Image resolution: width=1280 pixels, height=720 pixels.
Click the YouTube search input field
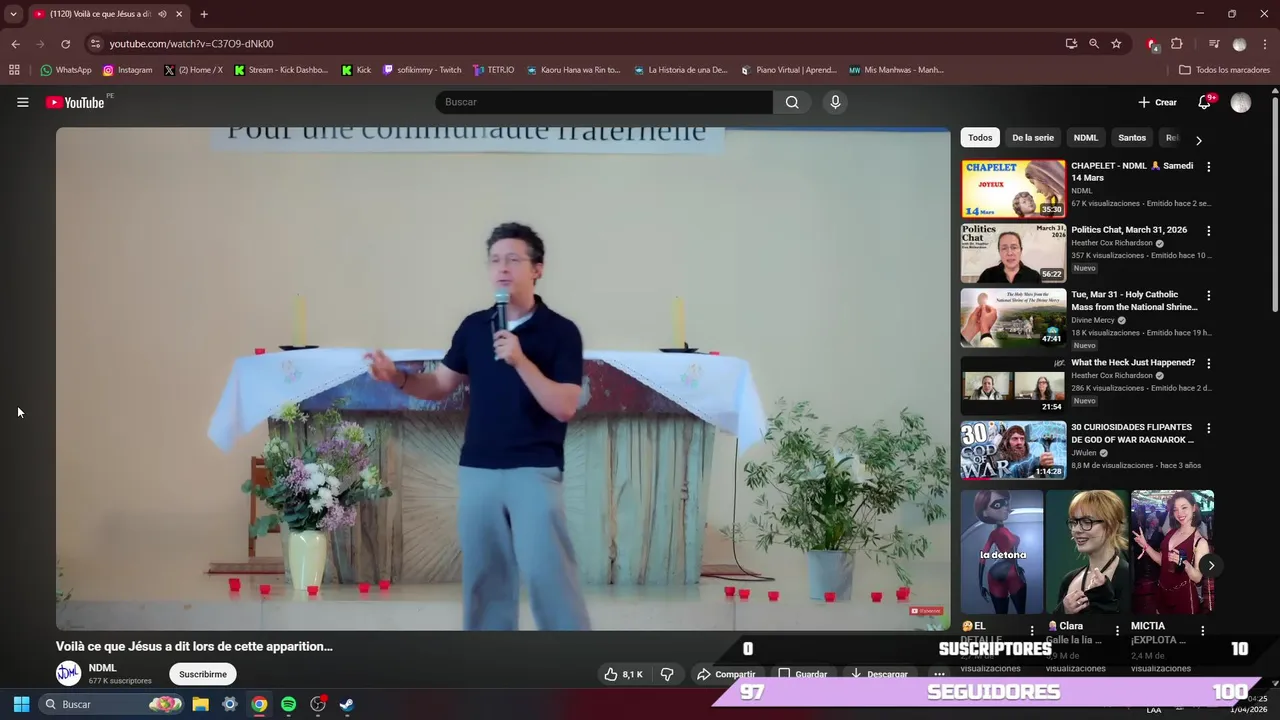pyautogui.click(x=604, y=102)
